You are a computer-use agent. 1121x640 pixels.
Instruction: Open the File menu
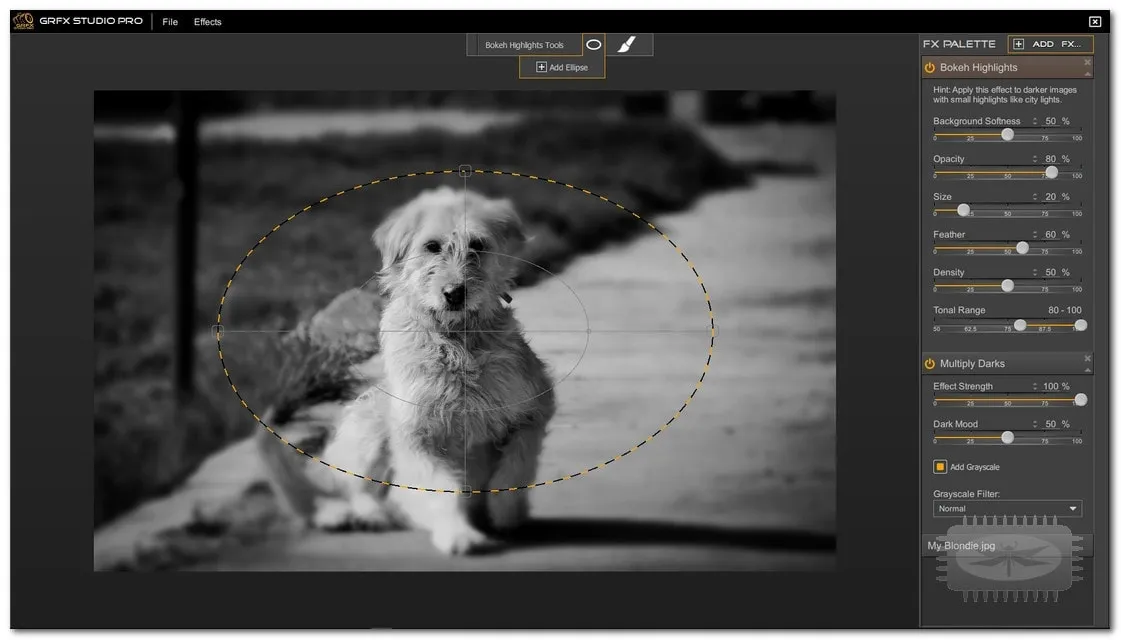170,21
